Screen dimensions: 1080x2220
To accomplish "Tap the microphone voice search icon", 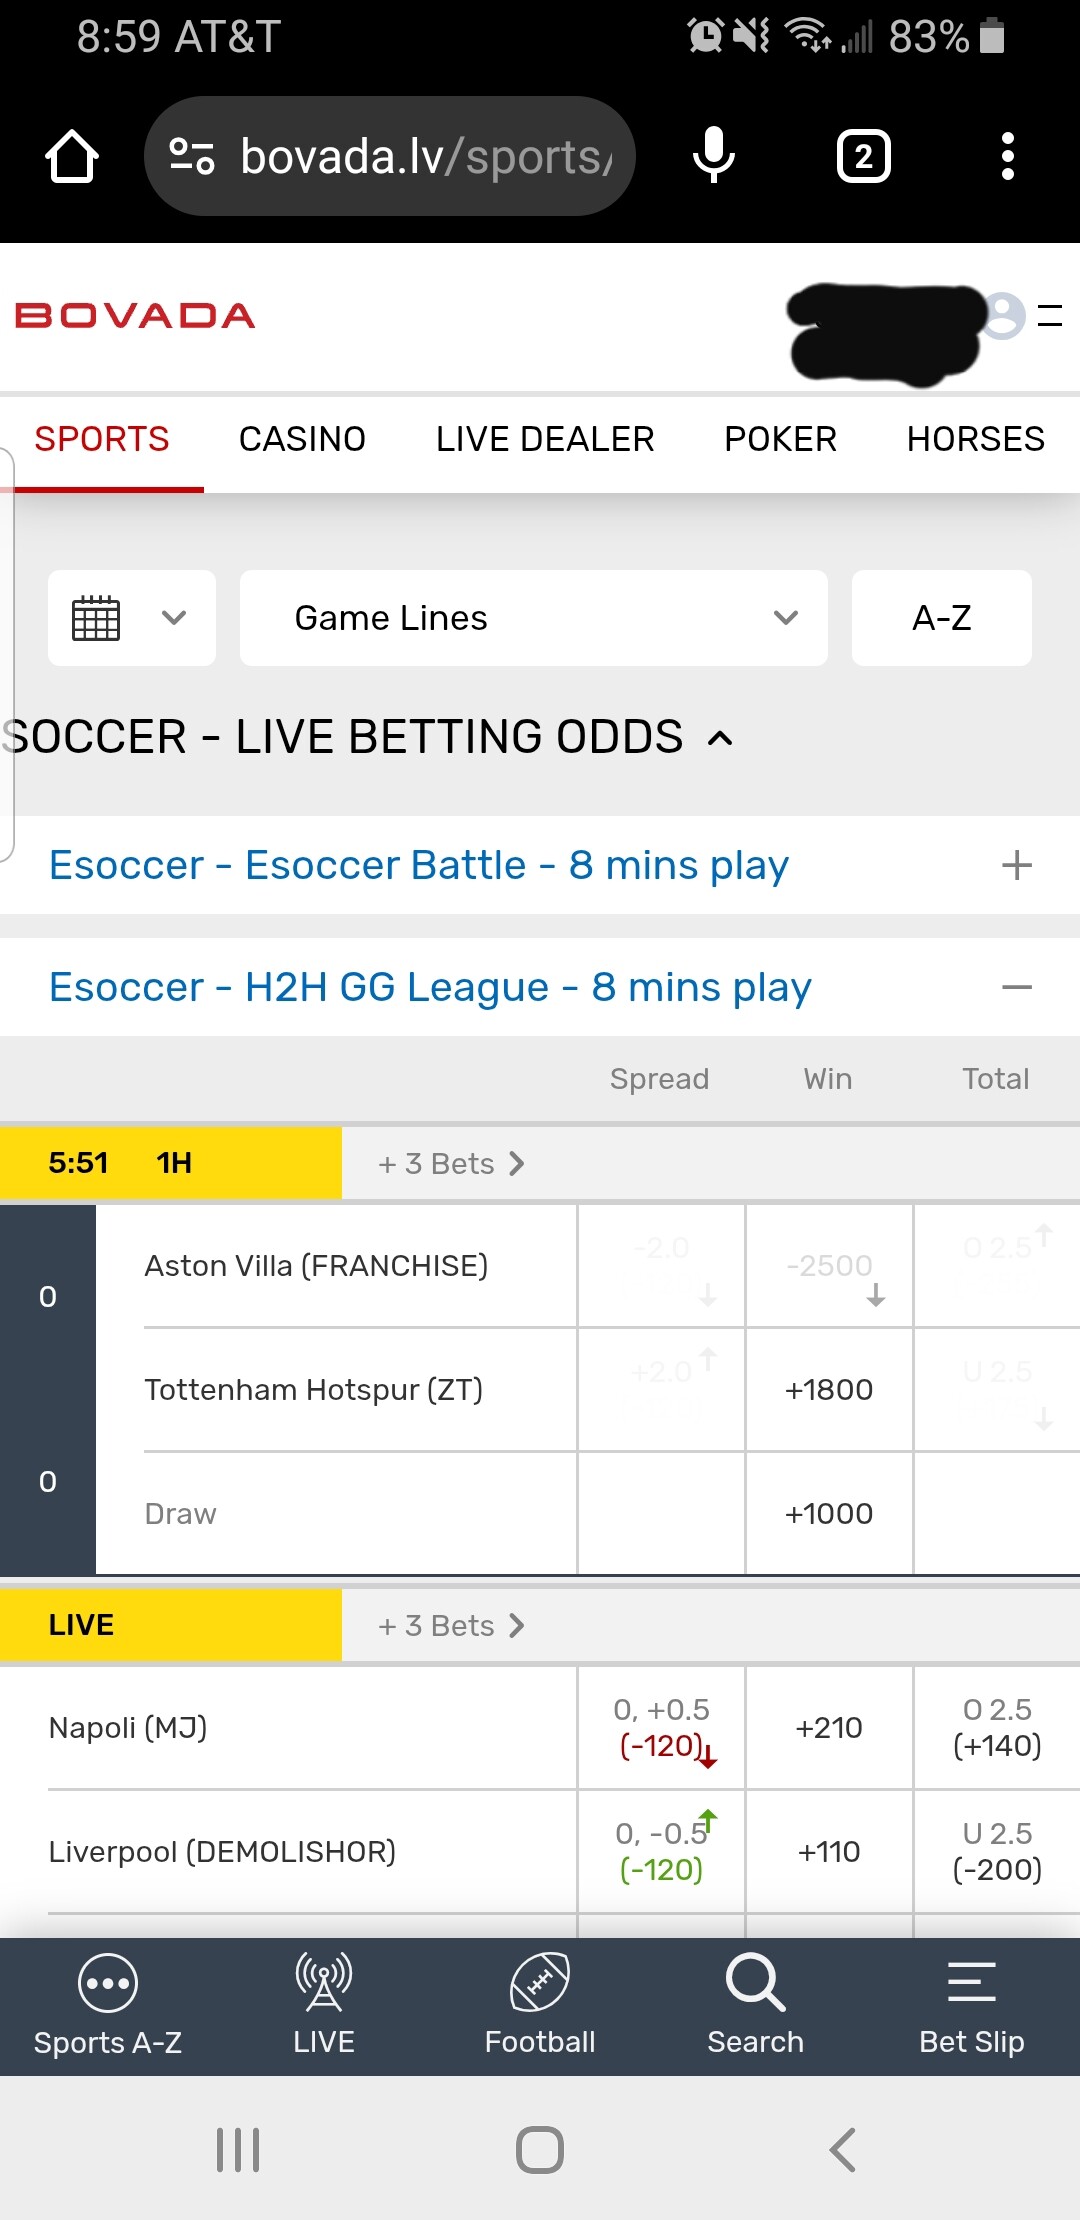I will tap(714, 156).
